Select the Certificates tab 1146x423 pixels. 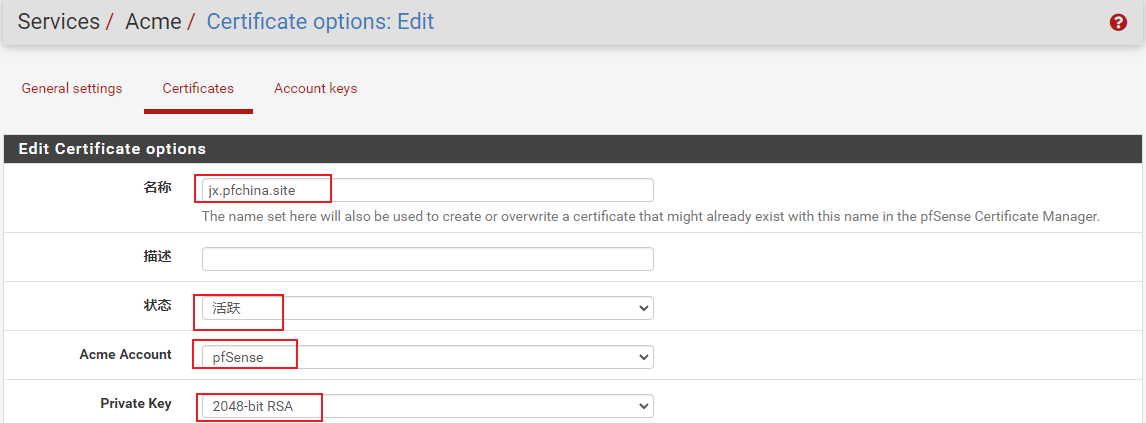pyautogui.click(x=198, y=88)
